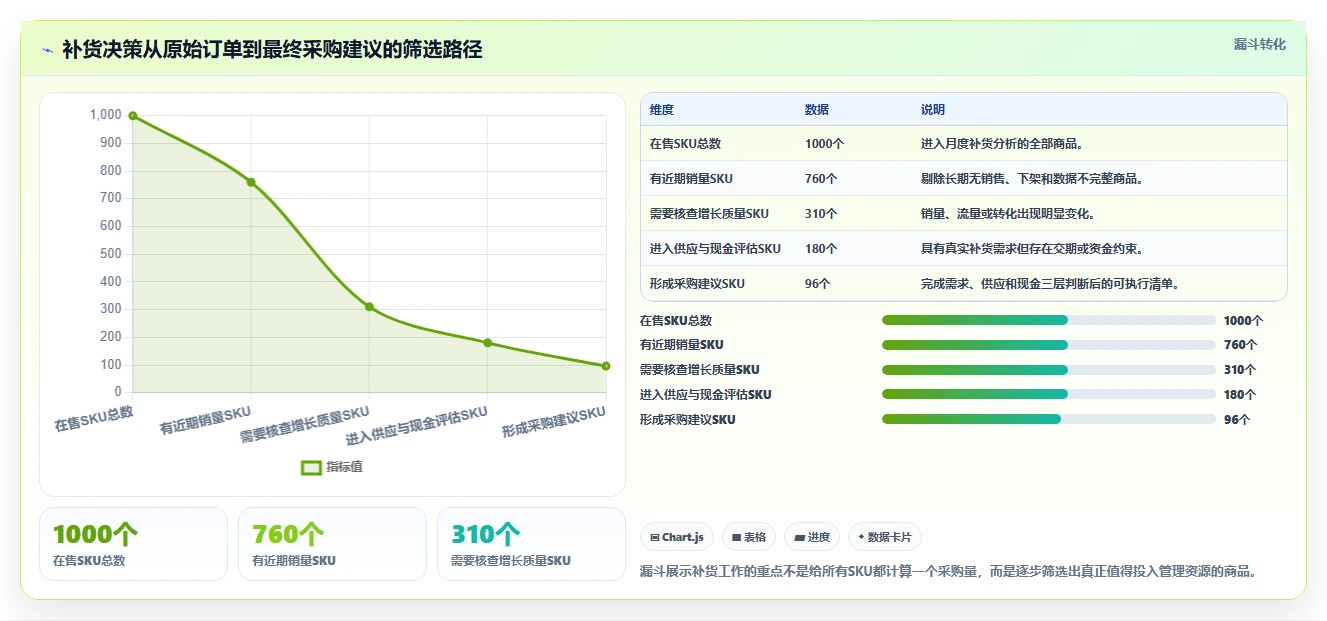Click the 表格 chip
The image size is (1327, 621).
749,537
